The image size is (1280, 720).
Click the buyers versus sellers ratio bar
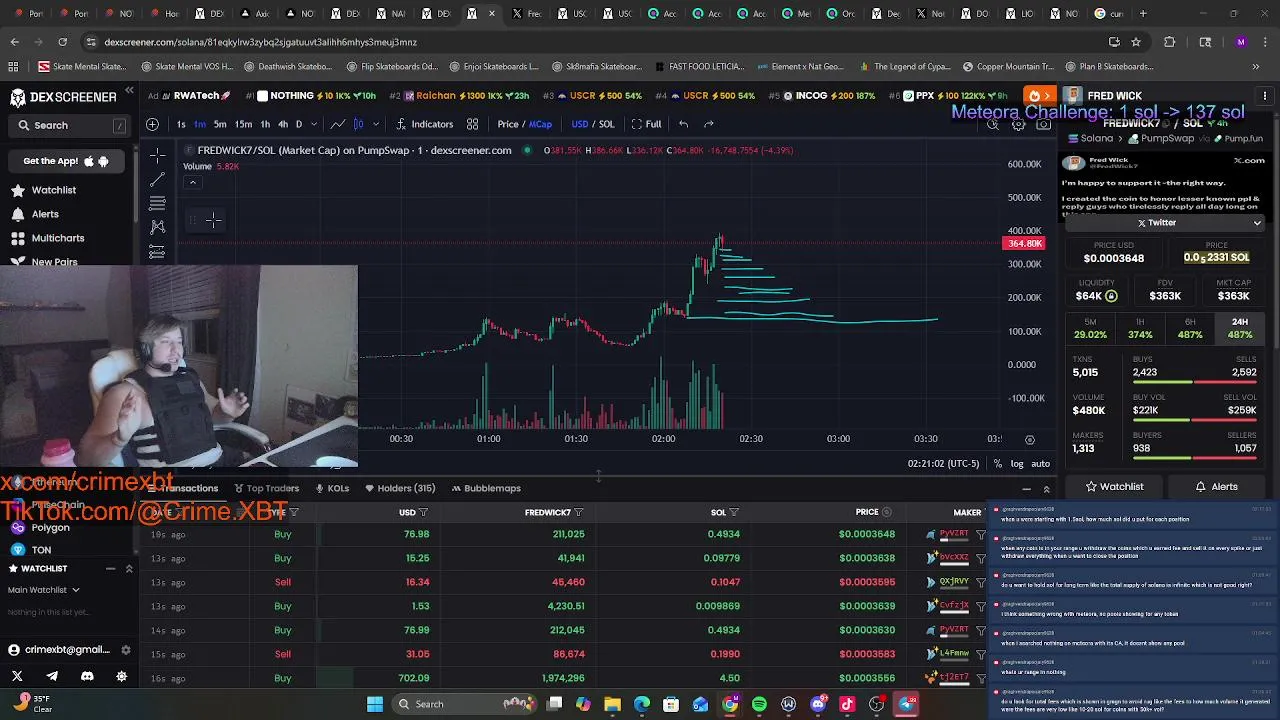coord(1194,459)
